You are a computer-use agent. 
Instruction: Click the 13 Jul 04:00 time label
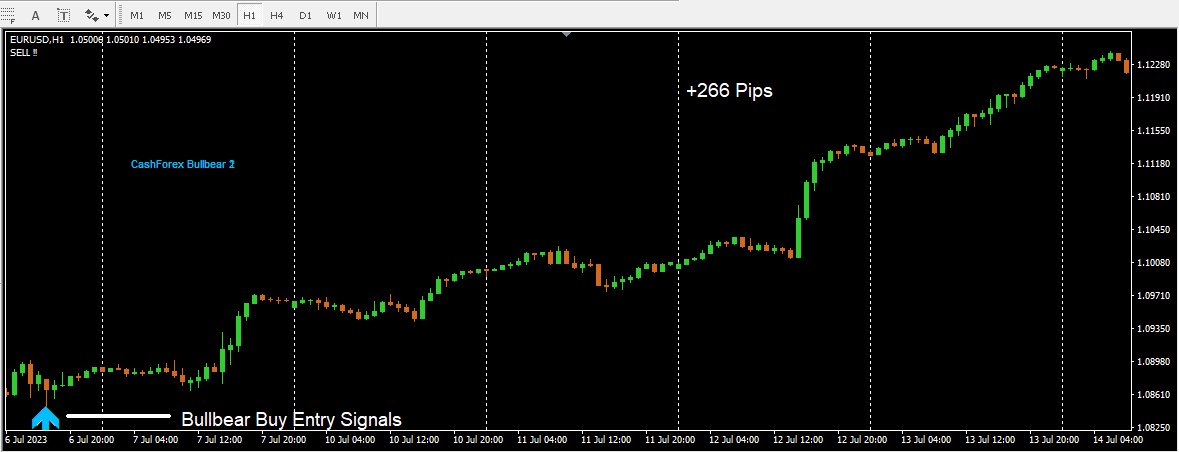(x=926, y=440)
